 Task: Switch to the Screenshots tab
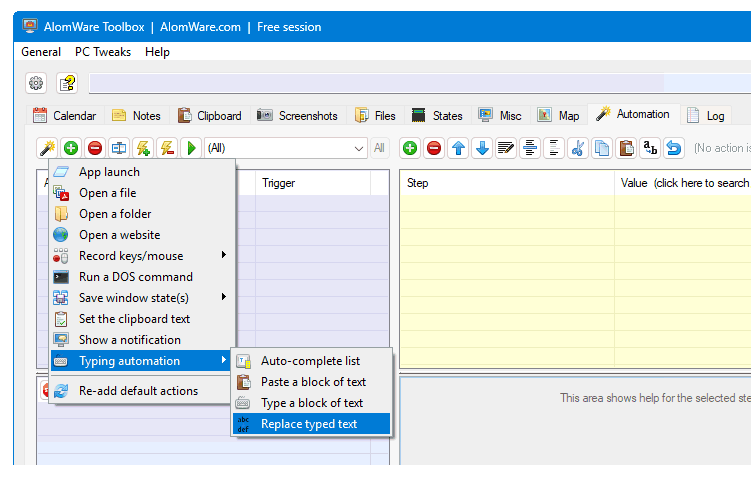pos(298,116)
